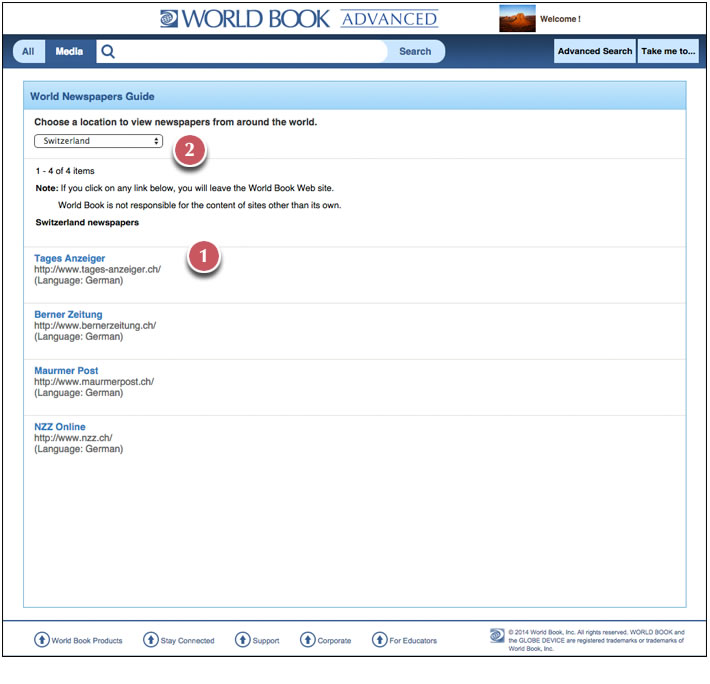710x684 pixels.
Task: Click the 'Switzerland newspapers' subheading
Action: pos(87,222)
